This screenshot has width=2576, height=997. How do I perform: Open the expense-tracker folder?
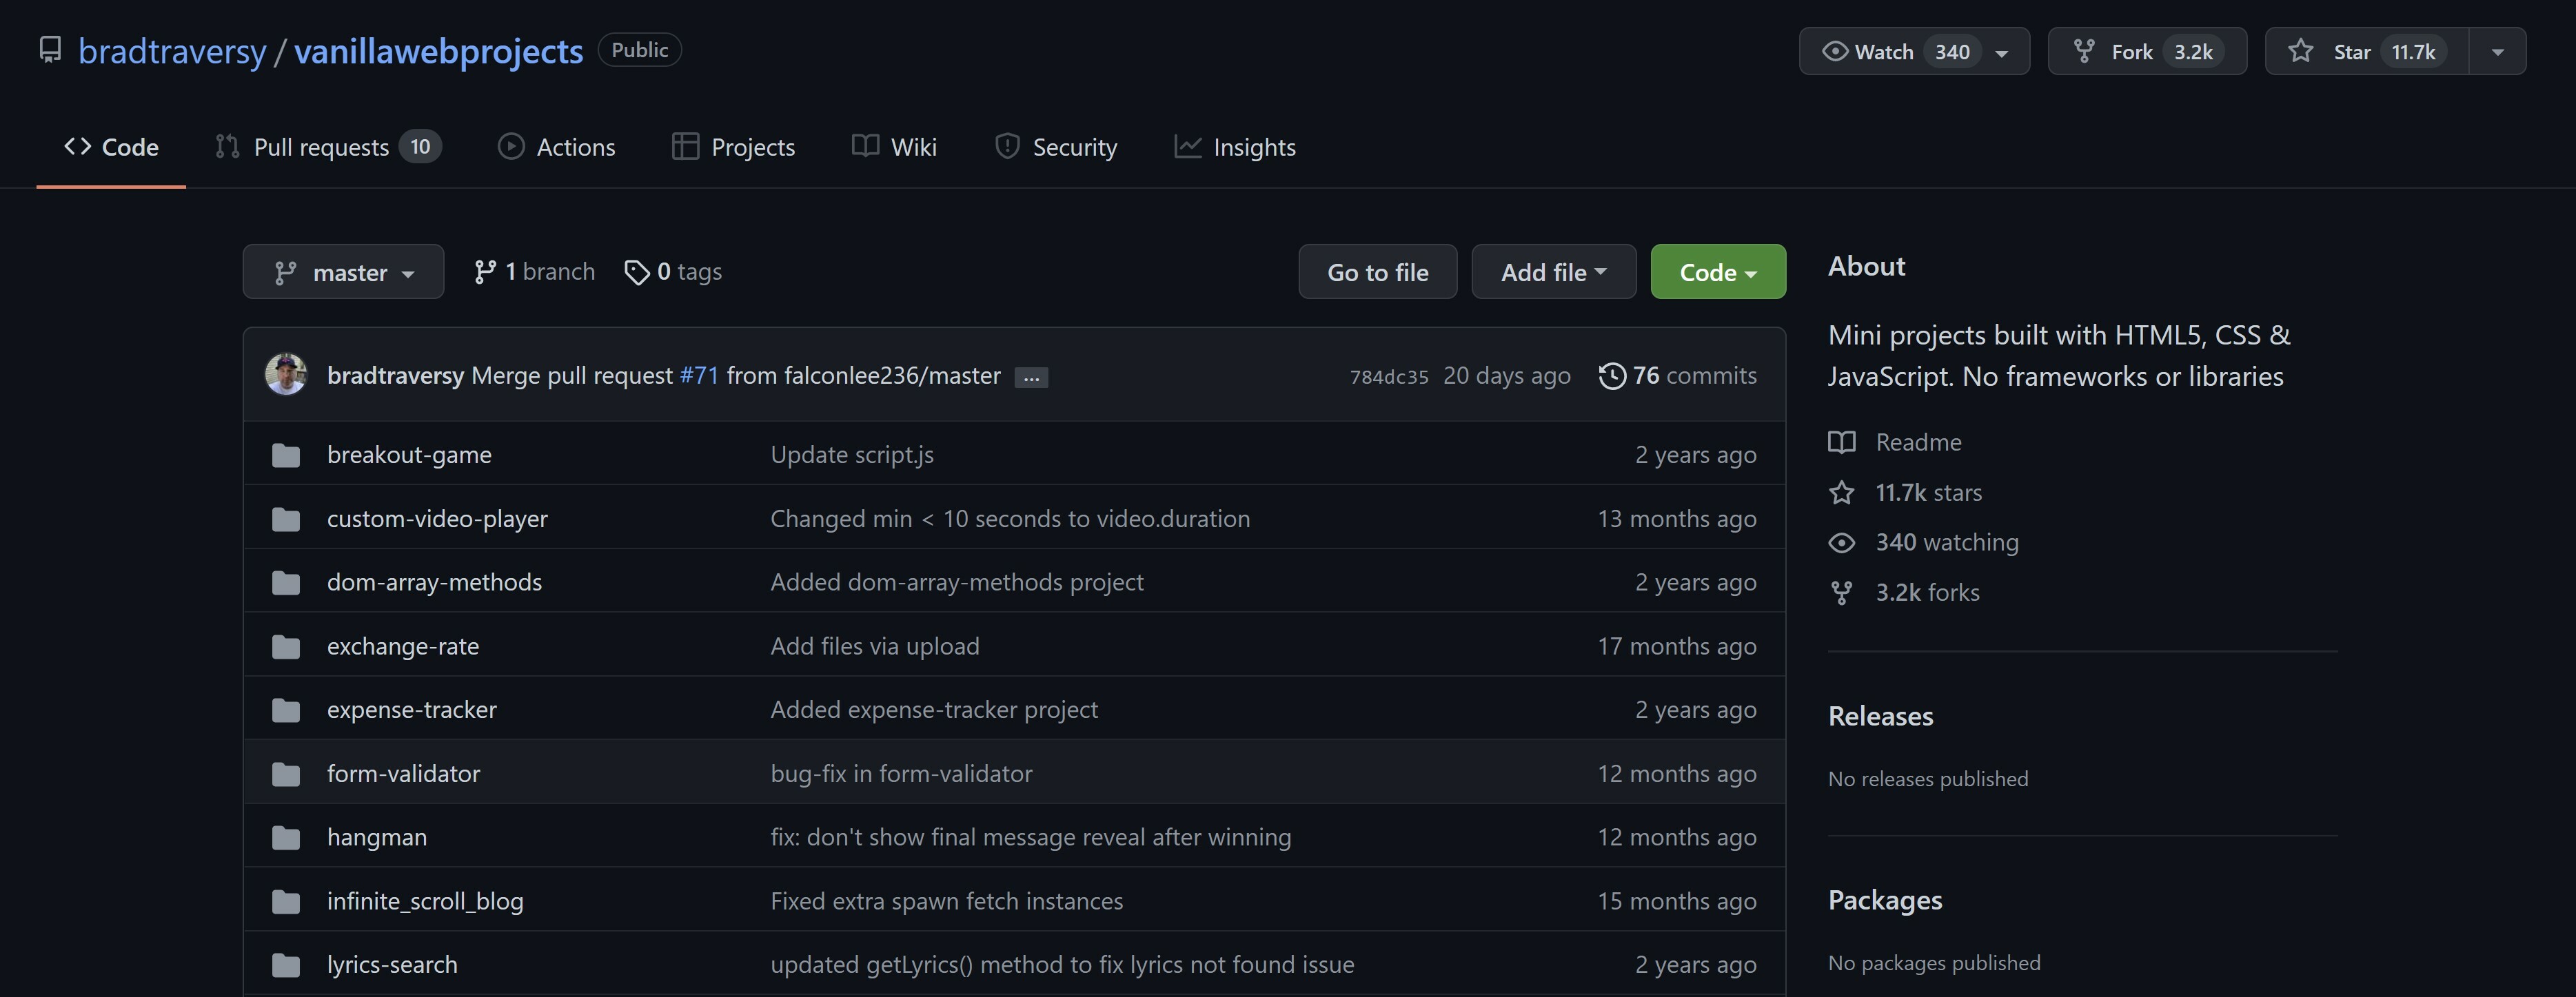tap(411, 710)
